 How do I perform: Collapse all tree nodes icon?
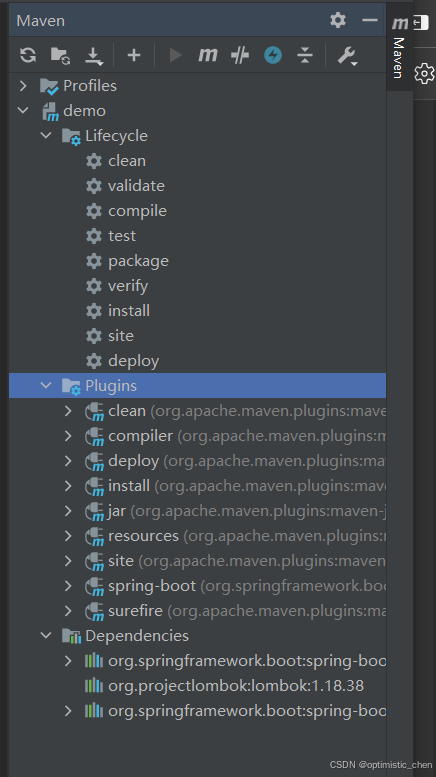click(x=305, y=55)
